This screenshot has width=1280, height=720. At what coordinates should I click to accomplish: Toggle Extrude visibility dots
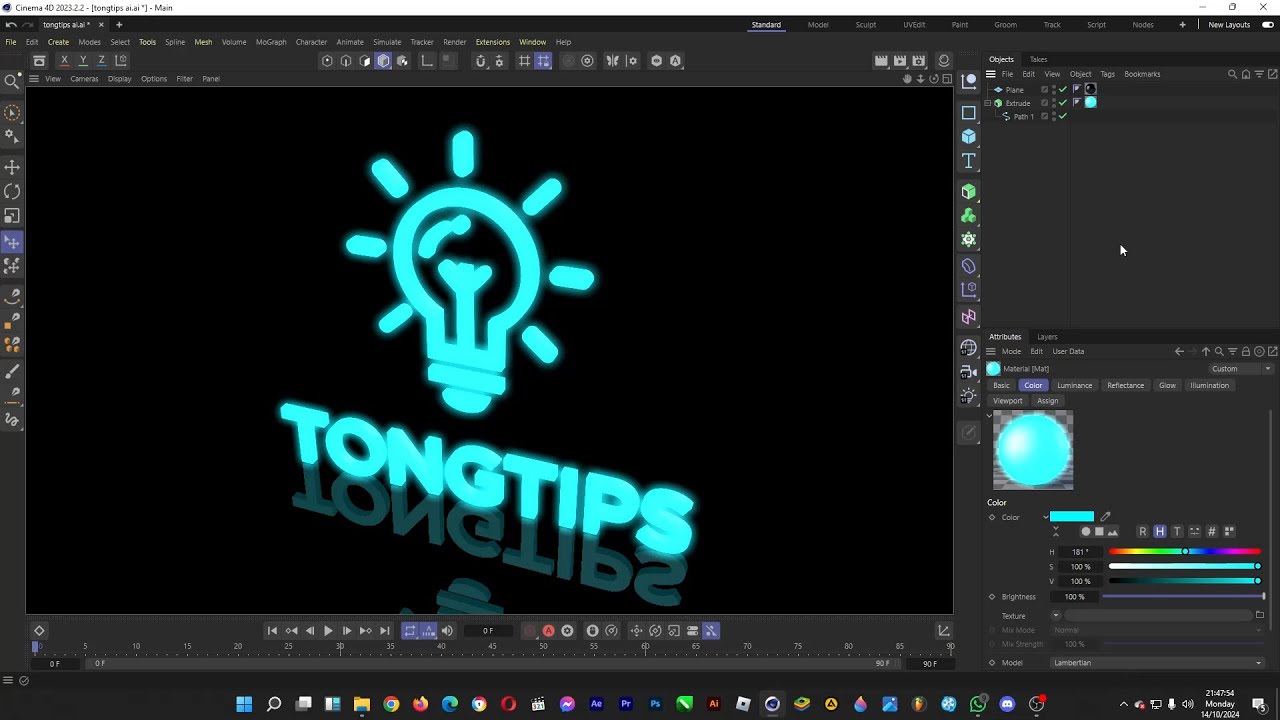point(1053,102)
